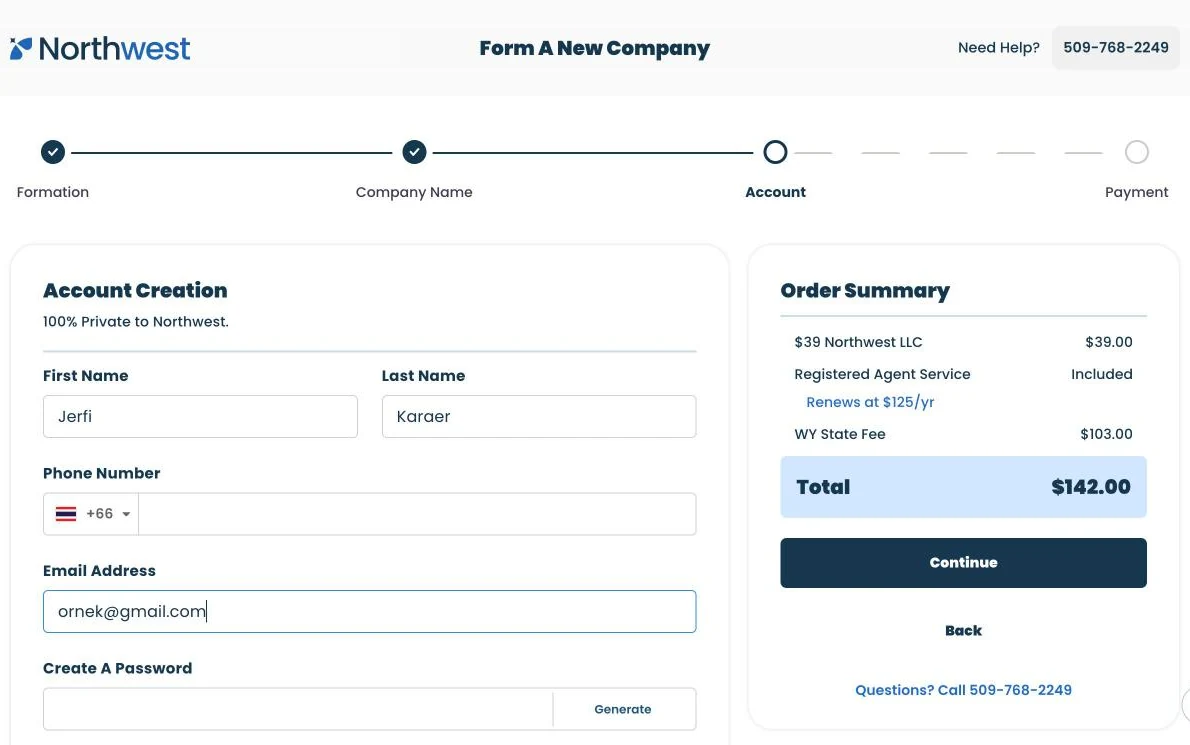
Task: Click the Need Help? text
Action: 999,48
